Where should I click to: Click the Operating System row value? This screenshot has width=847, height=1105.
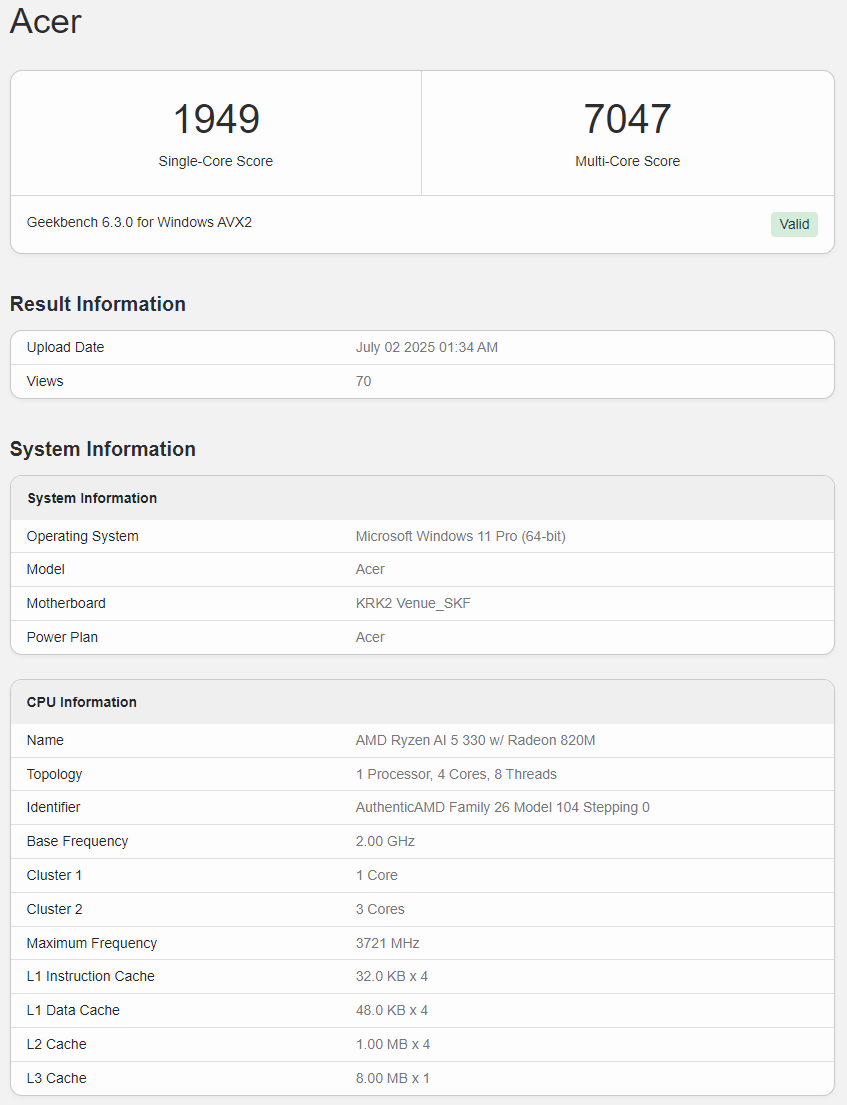461,536
